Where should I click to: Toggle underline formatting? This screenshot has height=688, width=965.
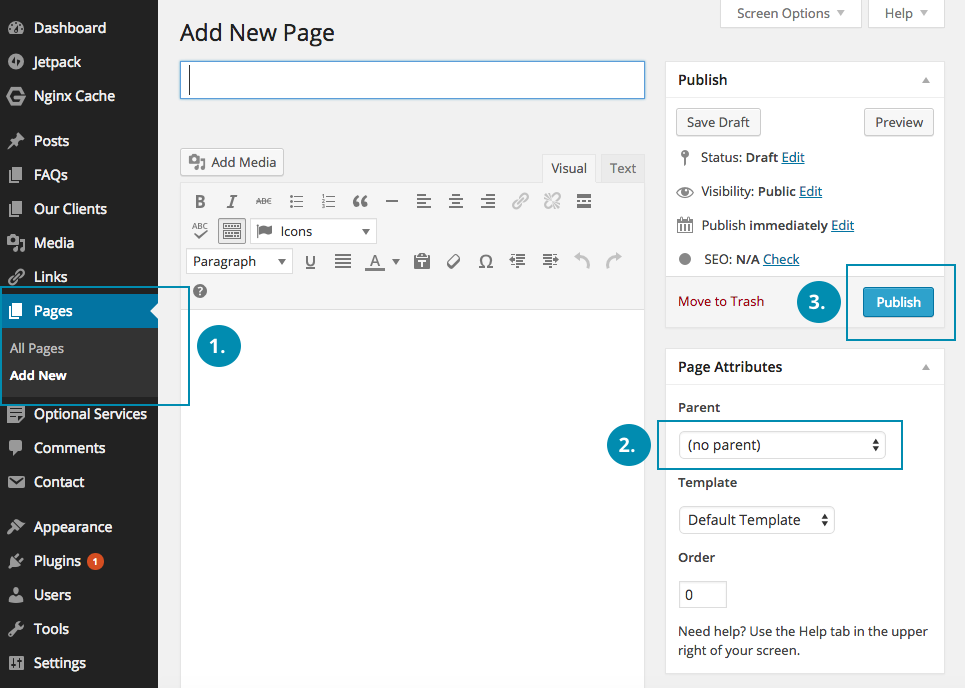pyautogui.click(x=310, y=261)
